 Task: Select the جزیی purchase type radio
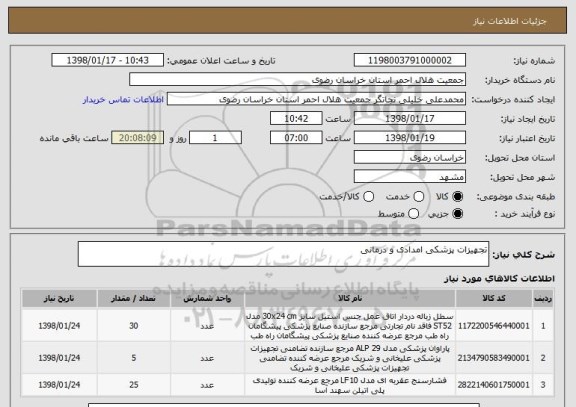point(457,213)
